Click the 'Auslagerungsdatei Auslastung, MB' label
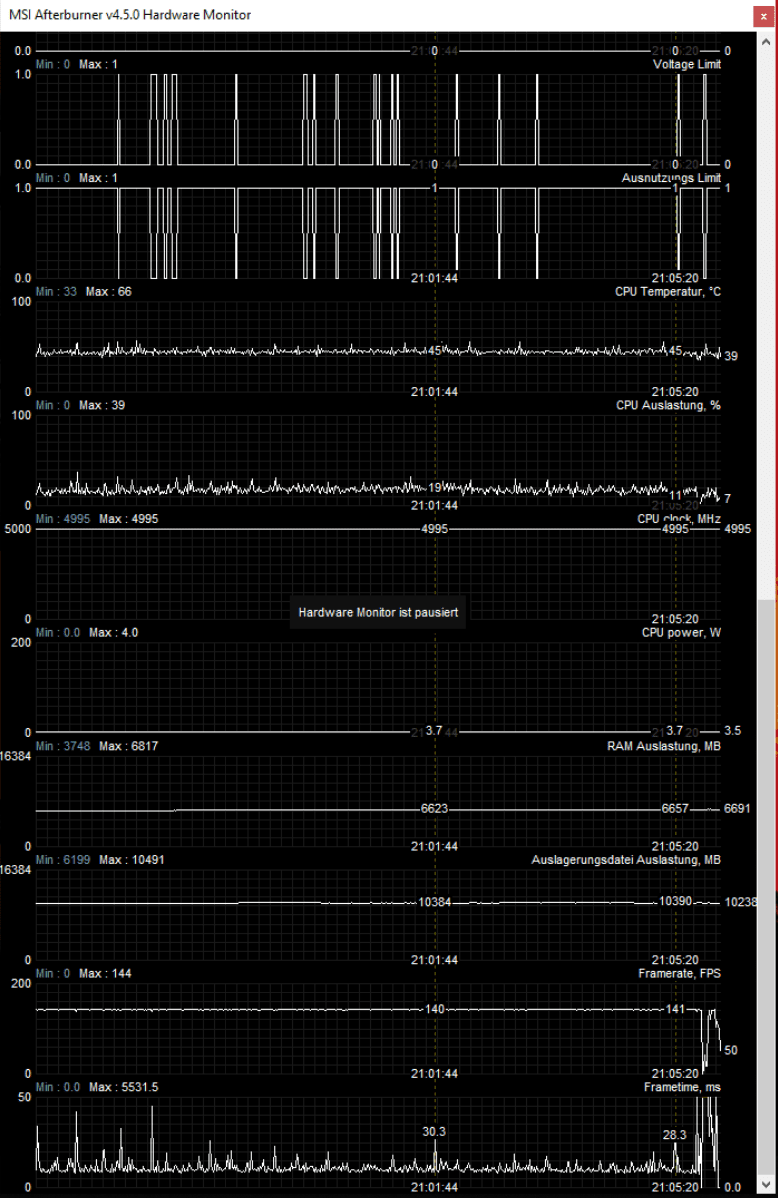778x1198 pixels. coord(626,860)
